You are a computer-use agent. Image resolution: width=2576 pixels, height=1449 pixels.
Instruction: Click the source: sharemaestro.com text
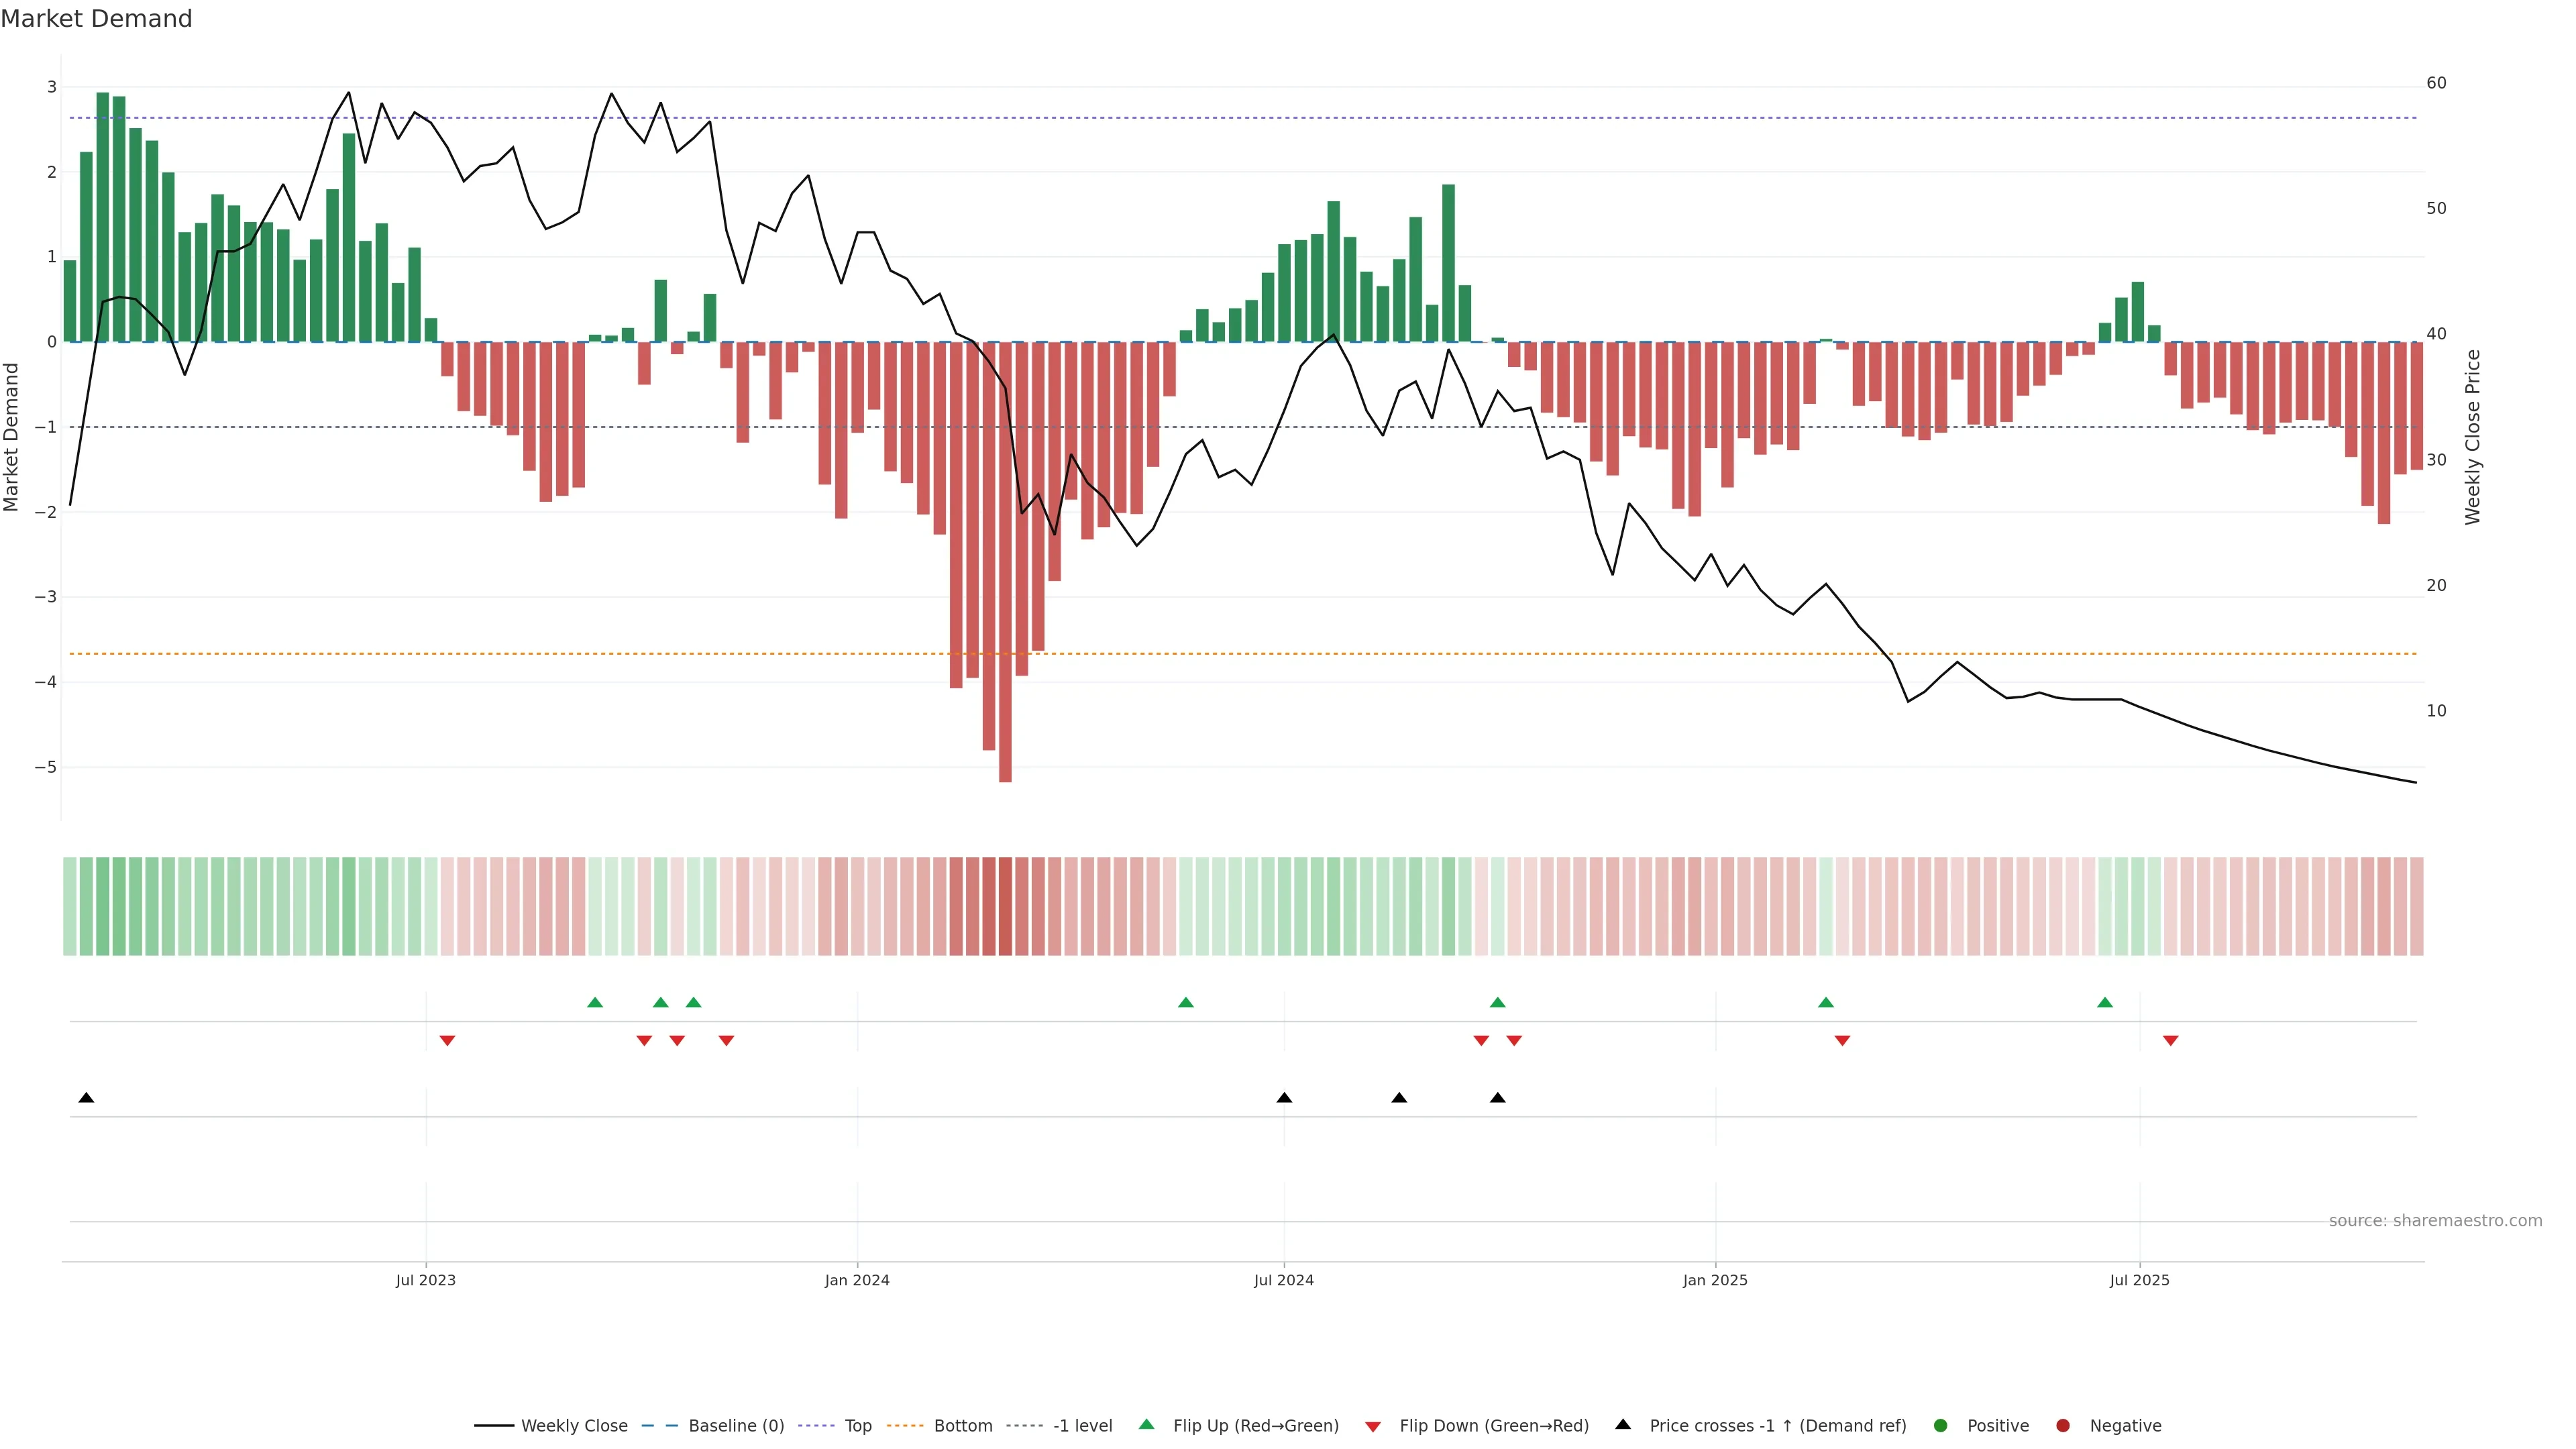[x=2435, y=1220]
